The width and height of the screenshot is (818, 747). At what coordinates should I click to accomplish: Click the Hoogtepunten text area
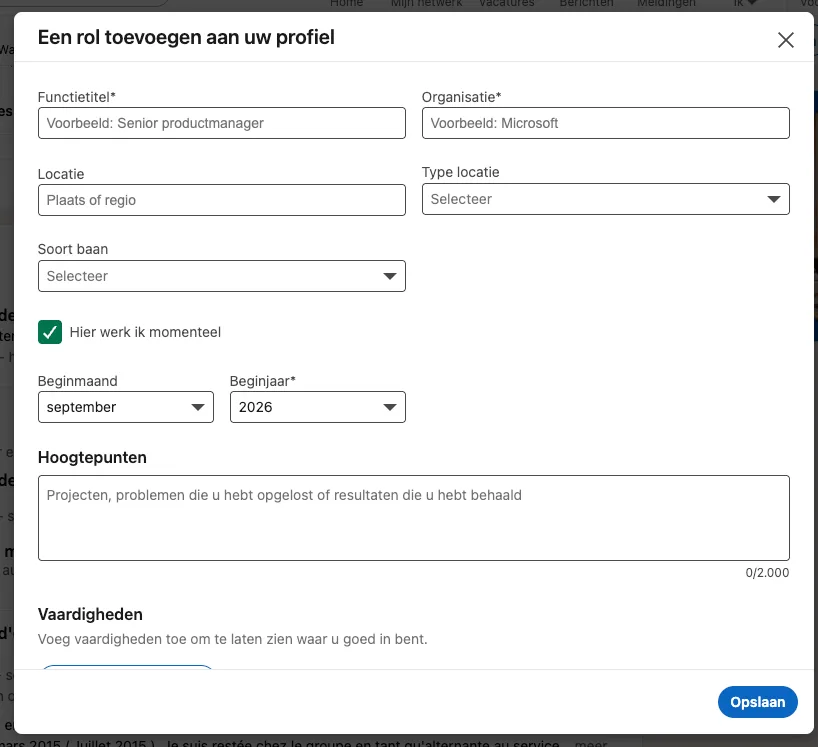[x=414, y=518]
